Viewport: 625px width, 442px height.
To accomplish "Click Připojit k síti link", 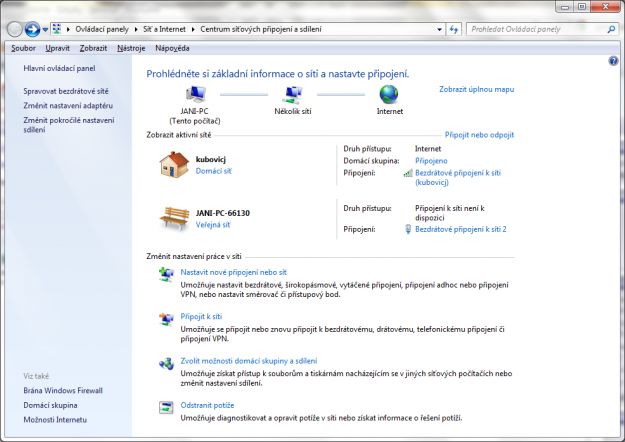I will (x=201, y=316).
